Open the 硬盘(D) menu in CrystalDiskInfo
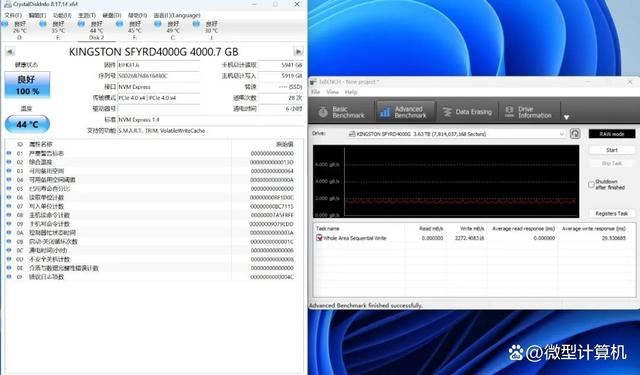This screenshot has width=640, height=375. pyautogui.click(x=111, y=15)
